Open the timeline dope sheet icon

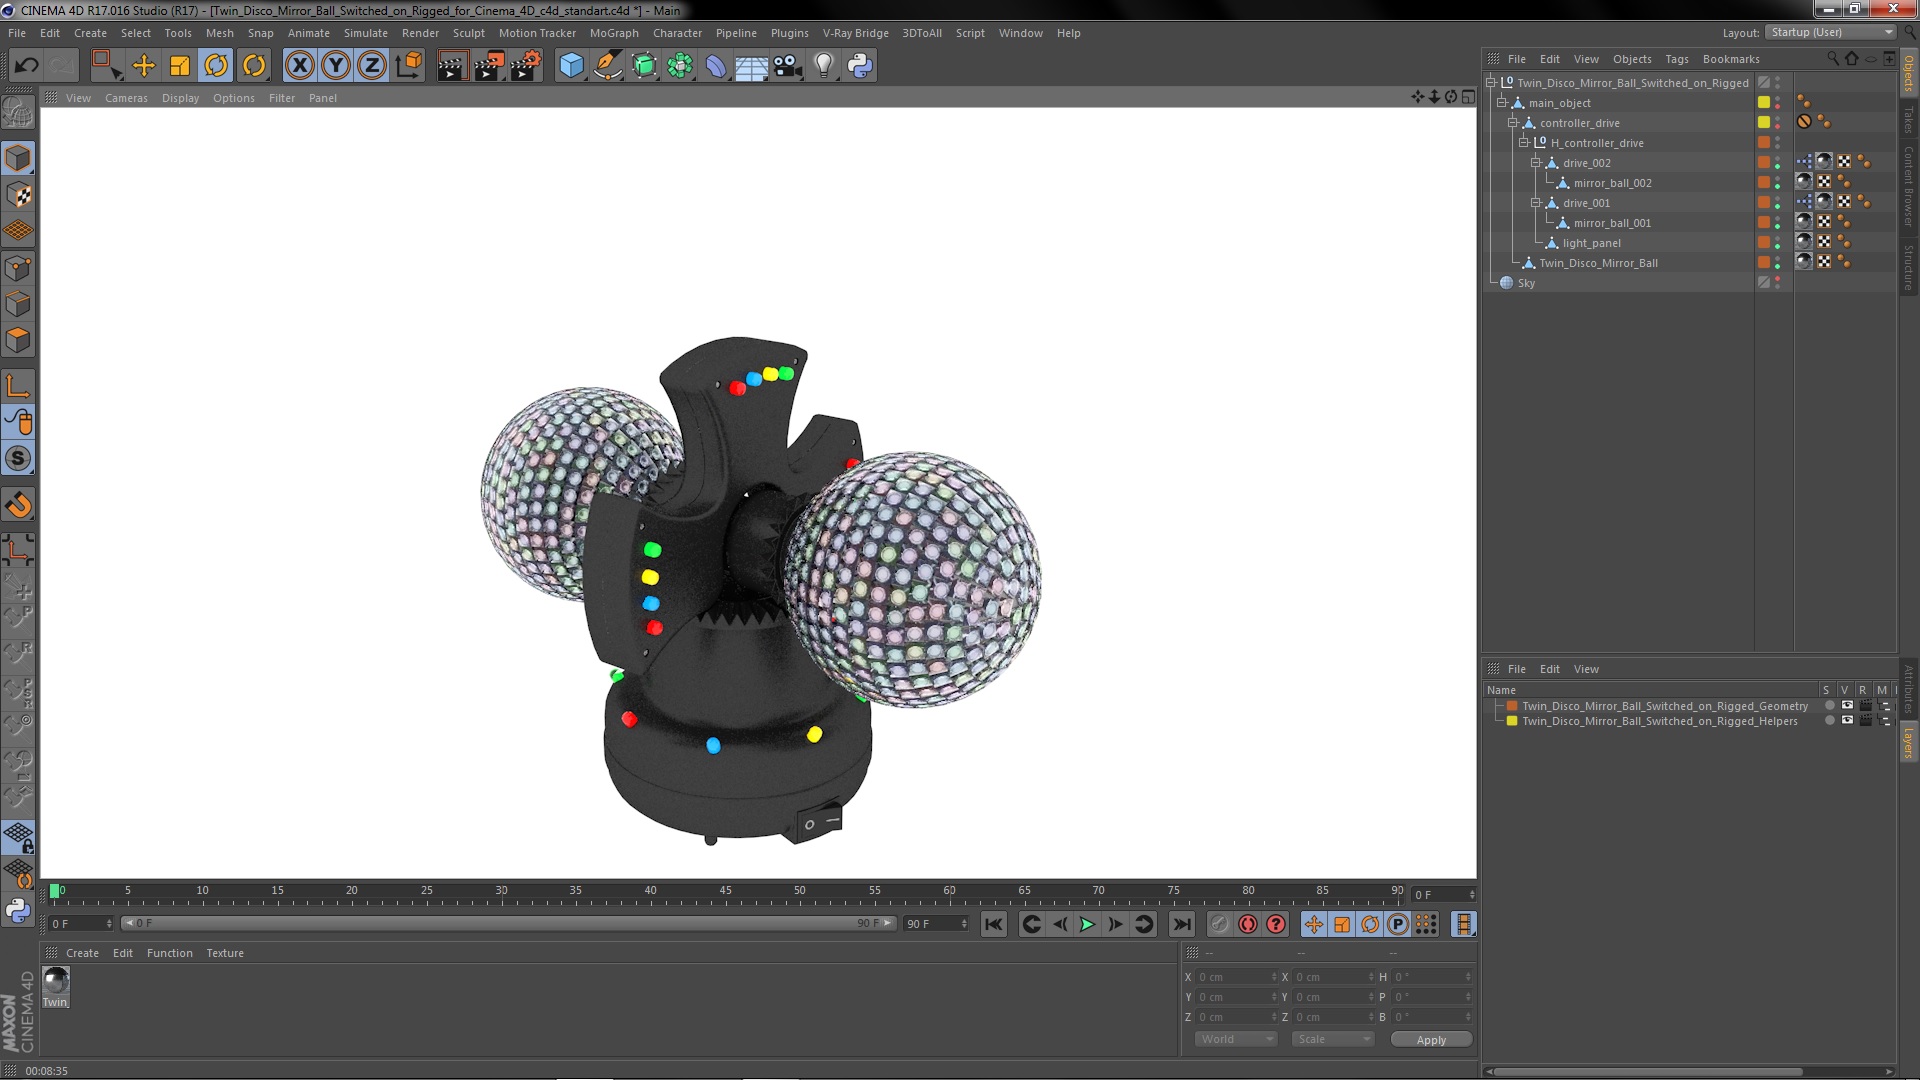[1464, 925]
